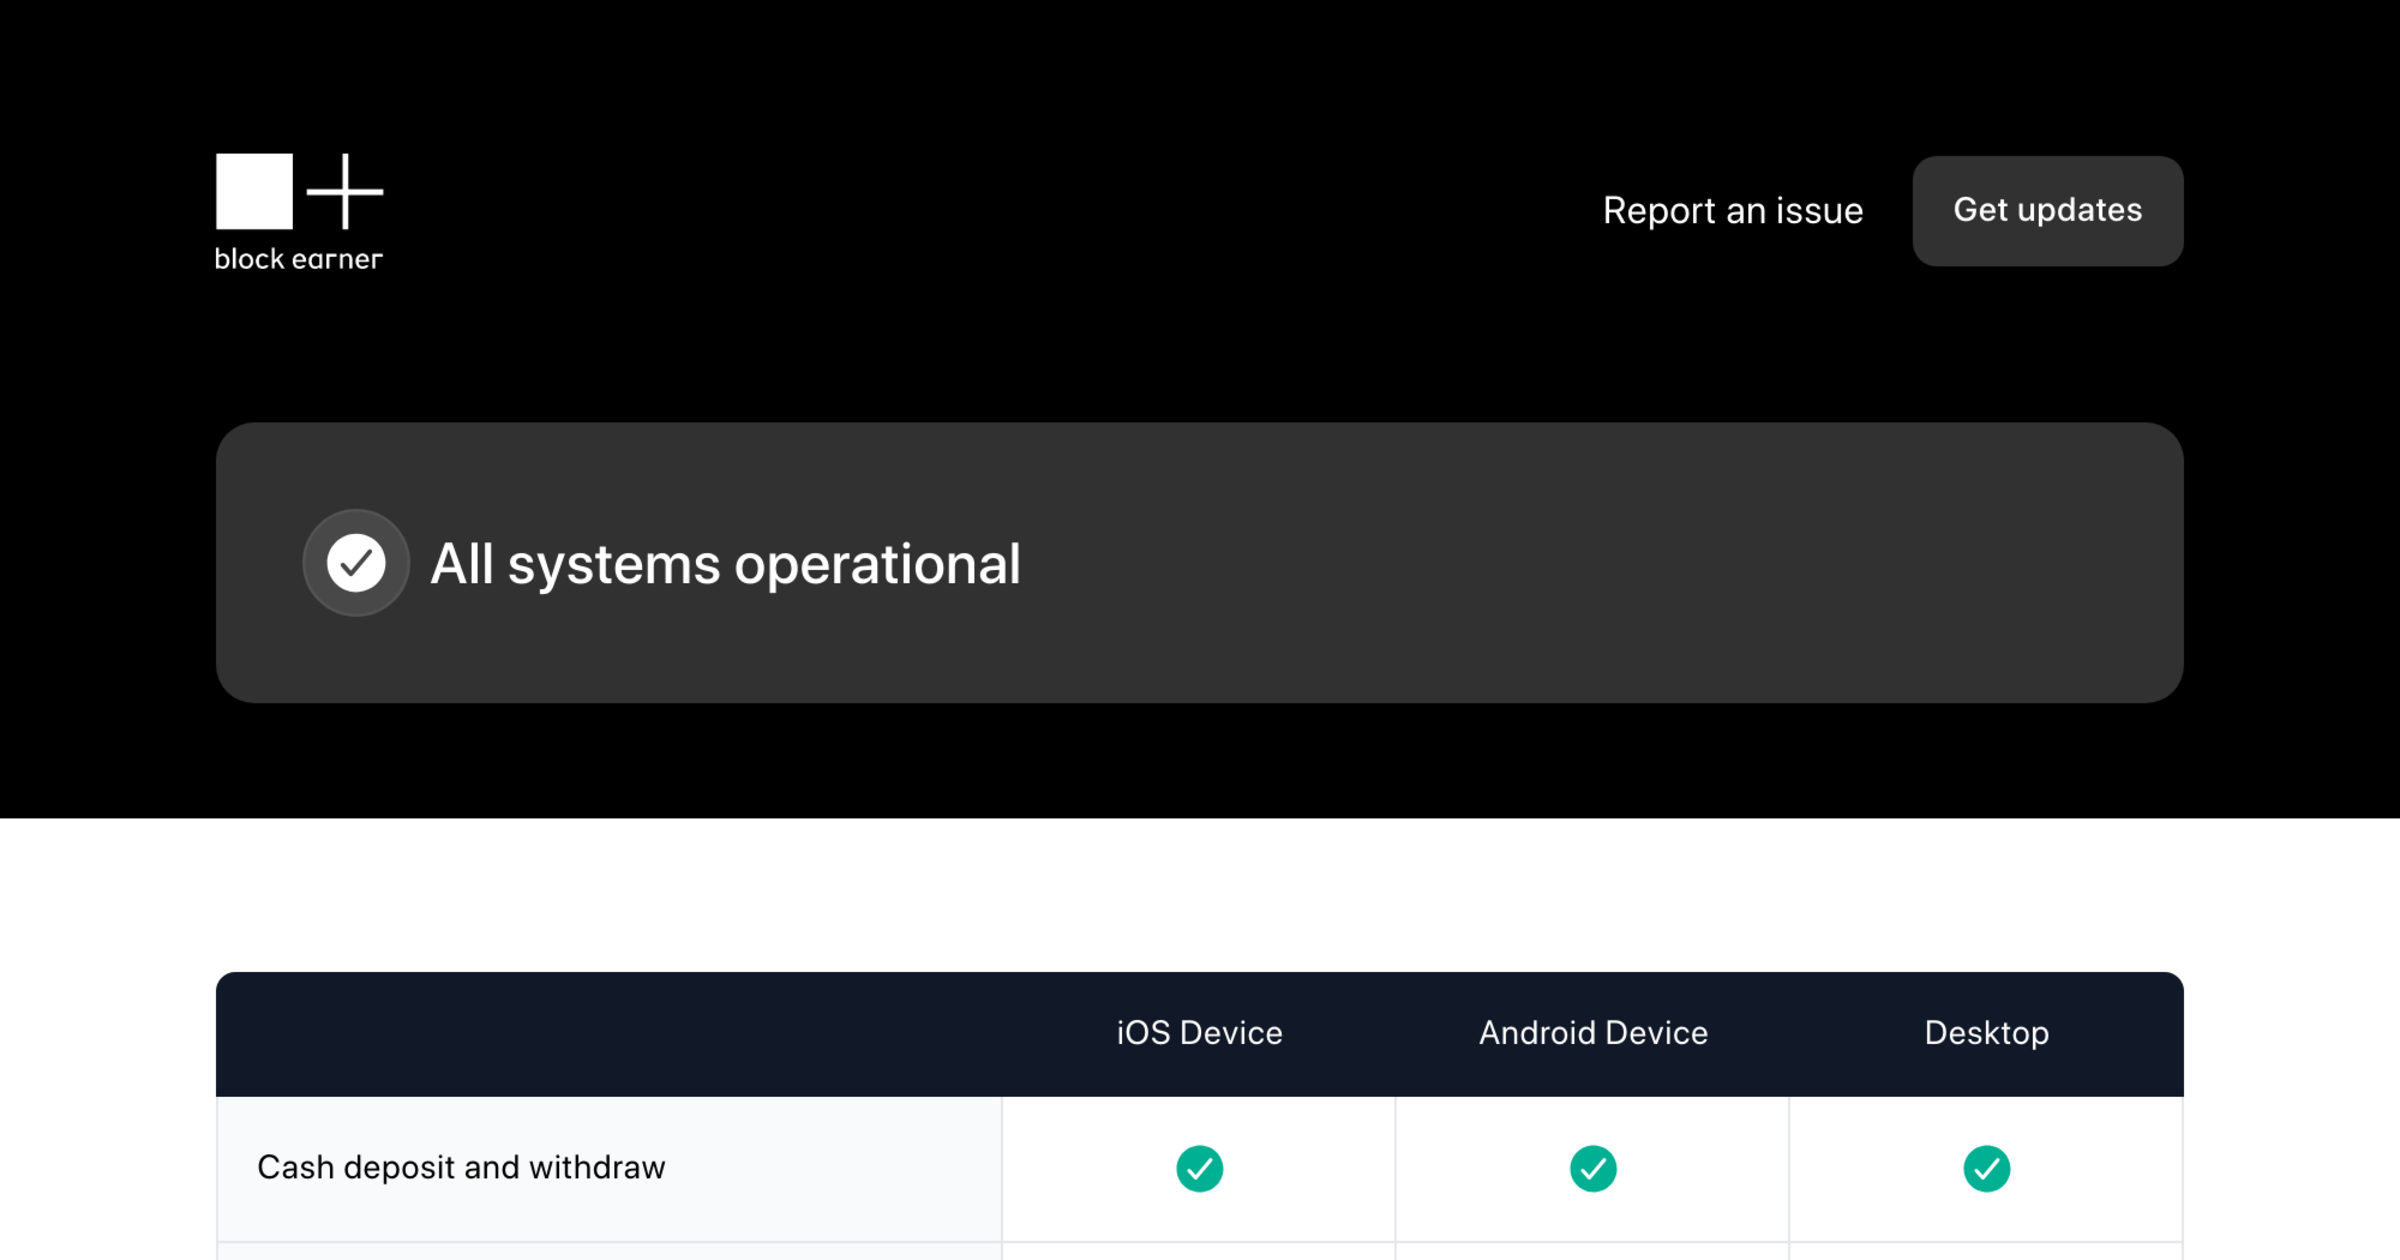Screen dimensions: 2400x1260
Task: Open the Report an issue link
Action: 1732,211
